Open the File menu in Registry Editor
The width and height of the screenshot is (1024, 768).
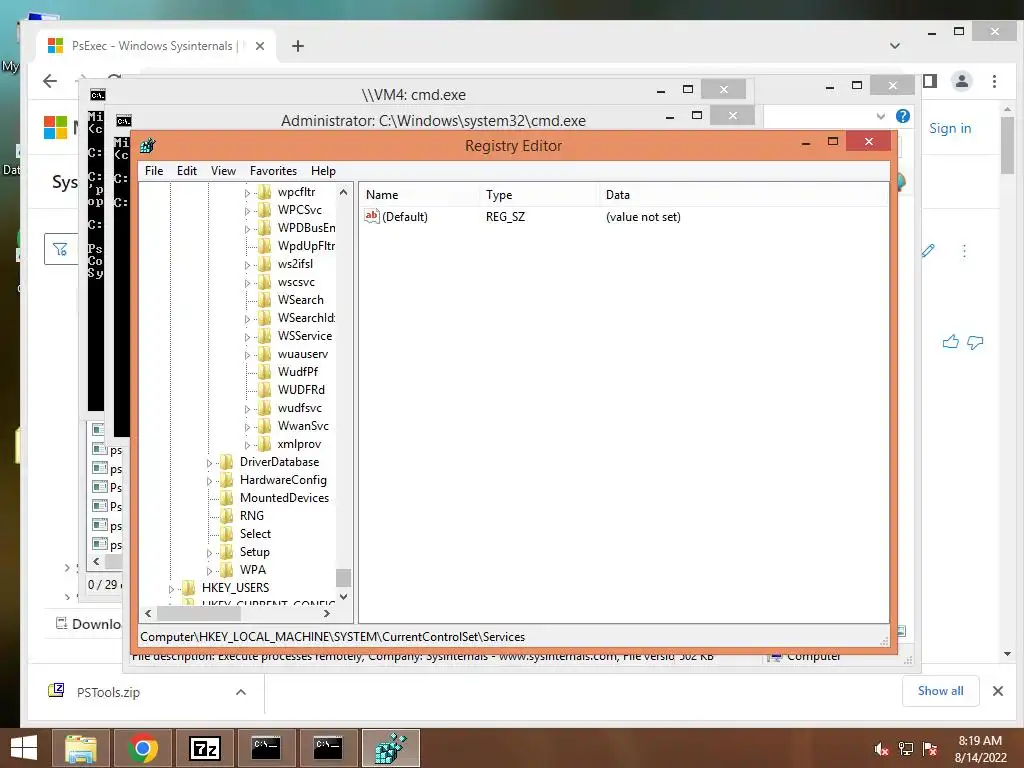click(154, 170)
